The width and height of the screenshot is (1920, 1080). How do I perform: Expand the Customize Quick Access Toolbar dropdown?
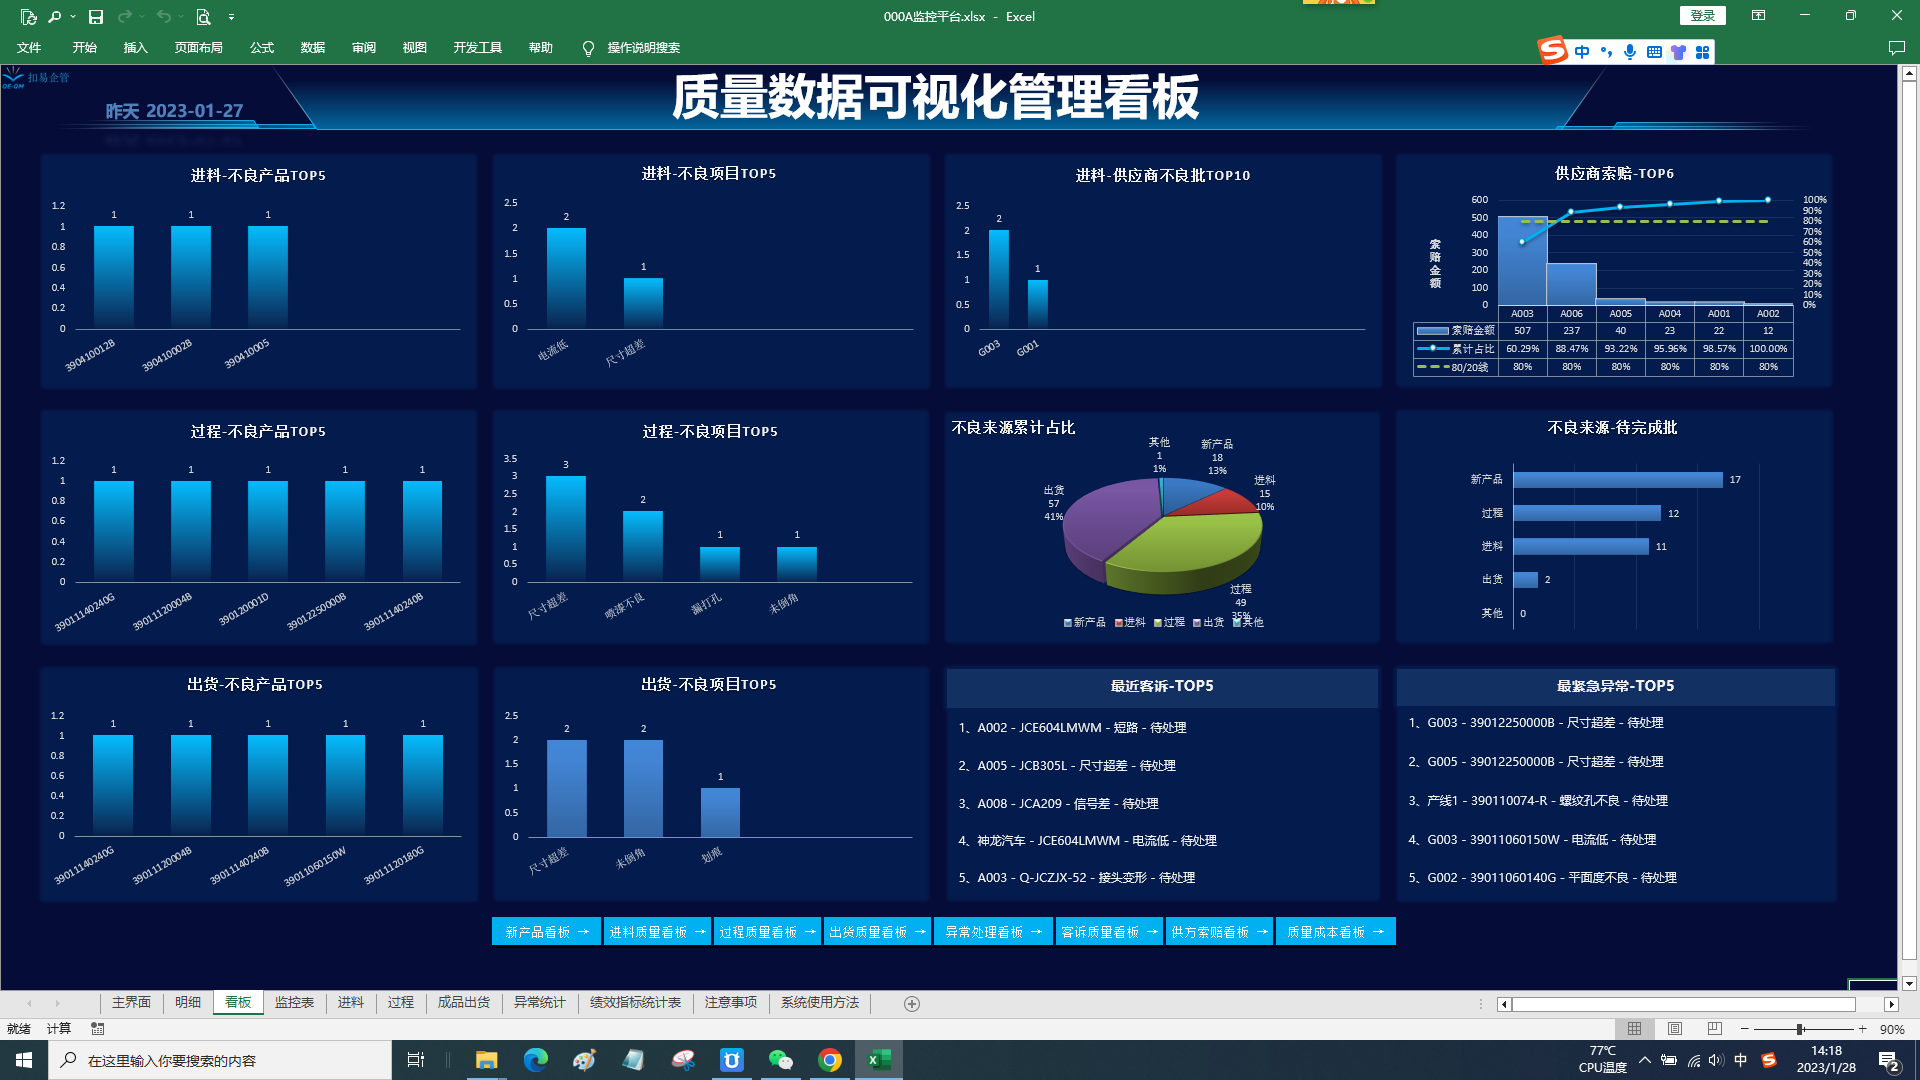pyautogui.click(x=231, y=17)
